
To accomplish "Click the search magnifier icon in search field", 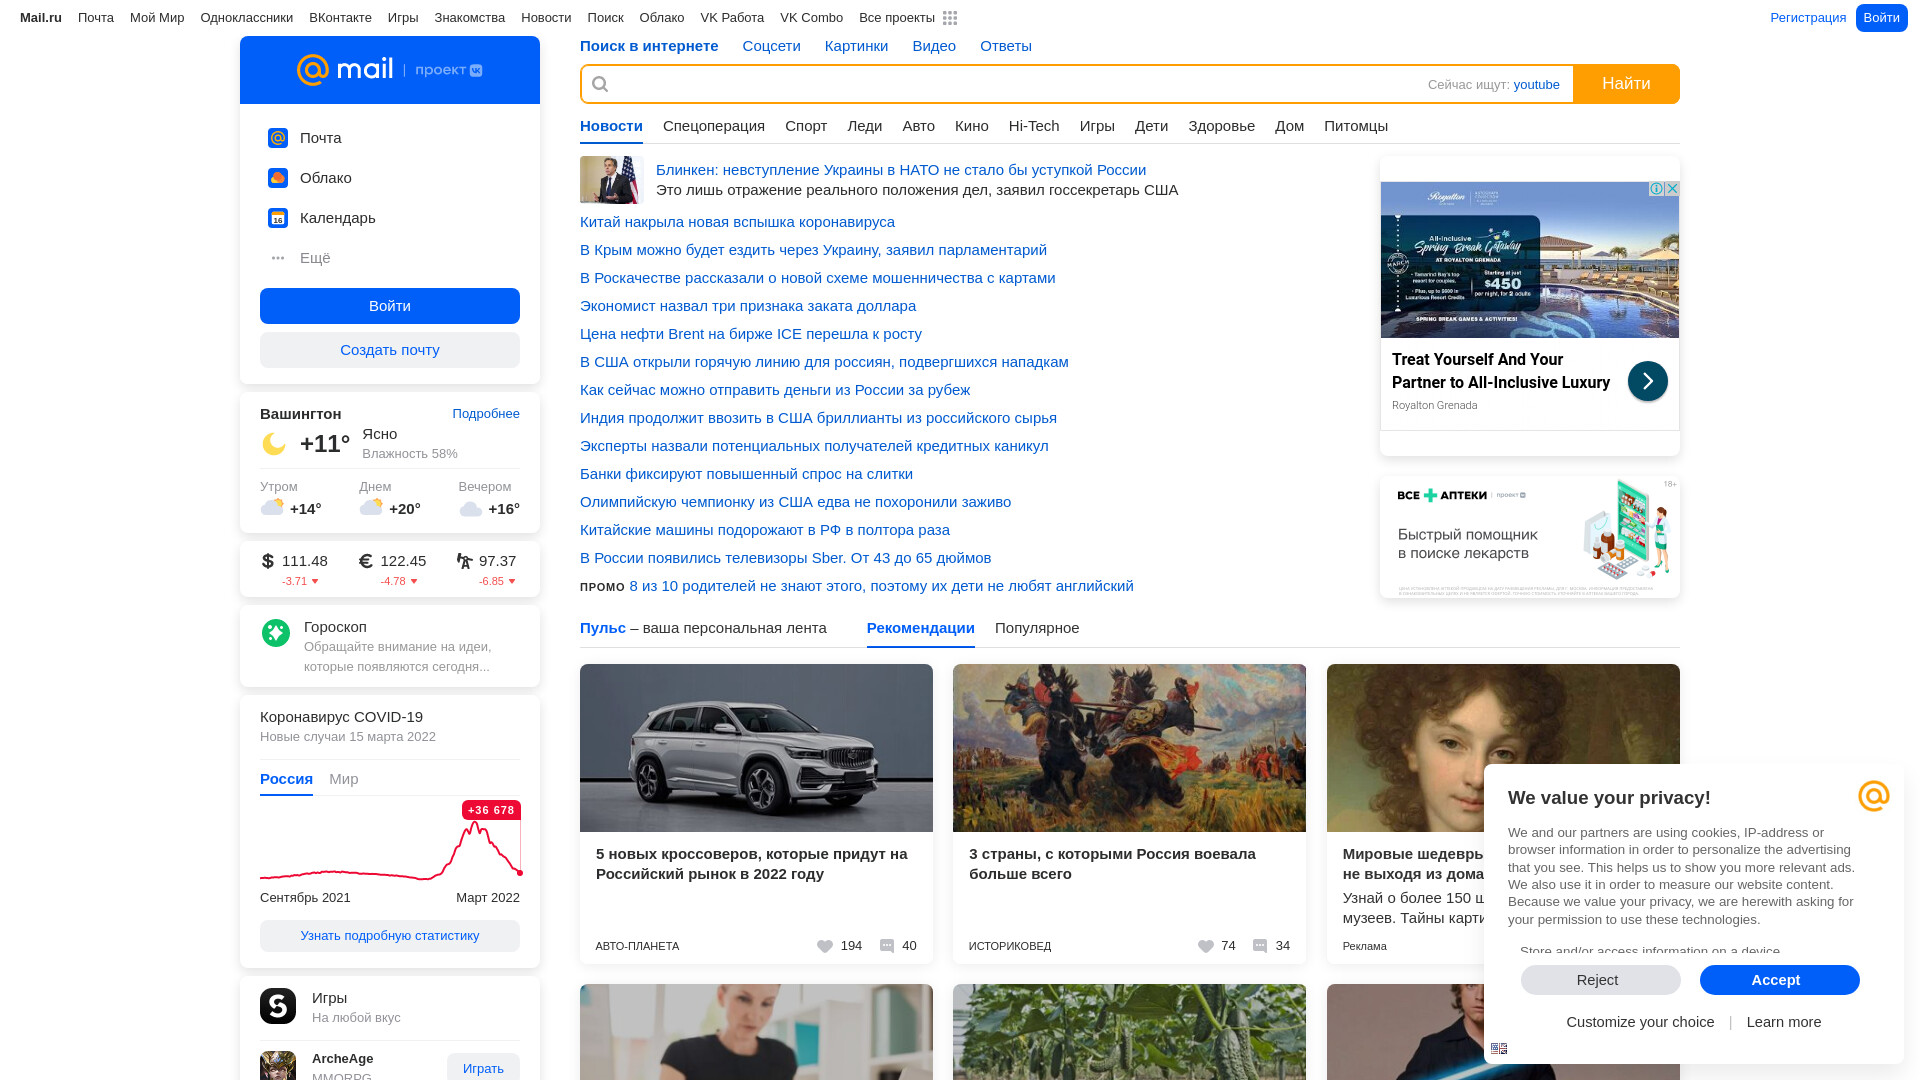I will [x=600, y=84].
